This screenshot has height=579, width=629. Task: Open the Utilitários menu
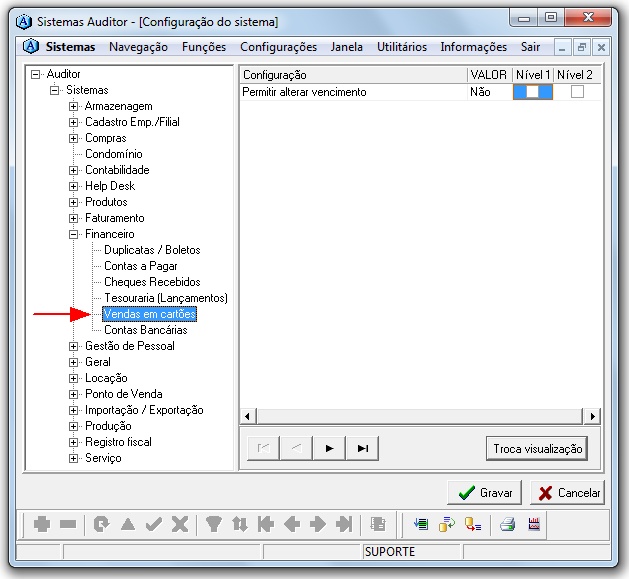(x=402, y=47)
